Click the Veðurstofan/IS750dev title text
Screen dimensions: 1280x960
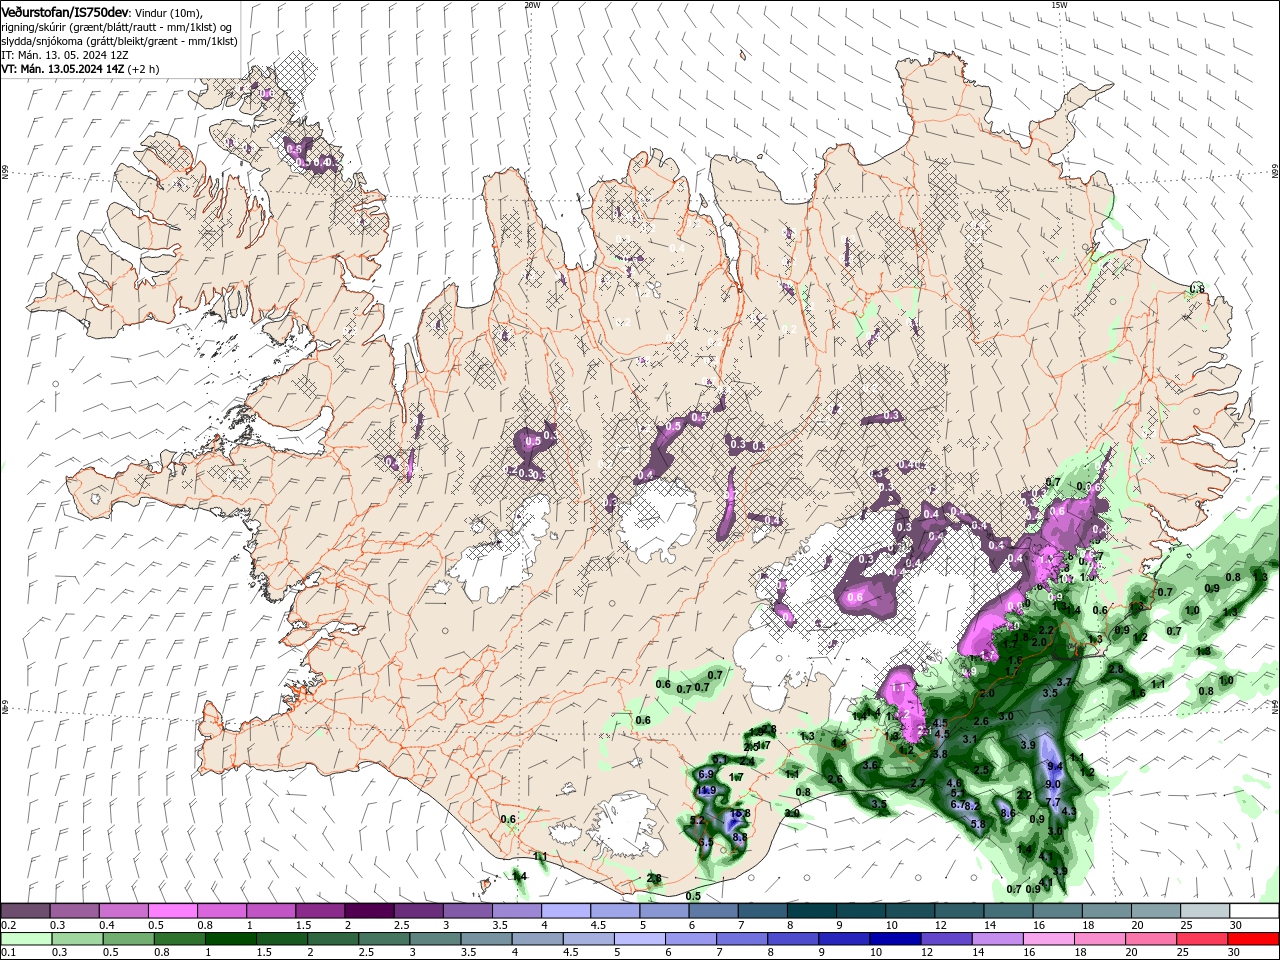(65, 11)
